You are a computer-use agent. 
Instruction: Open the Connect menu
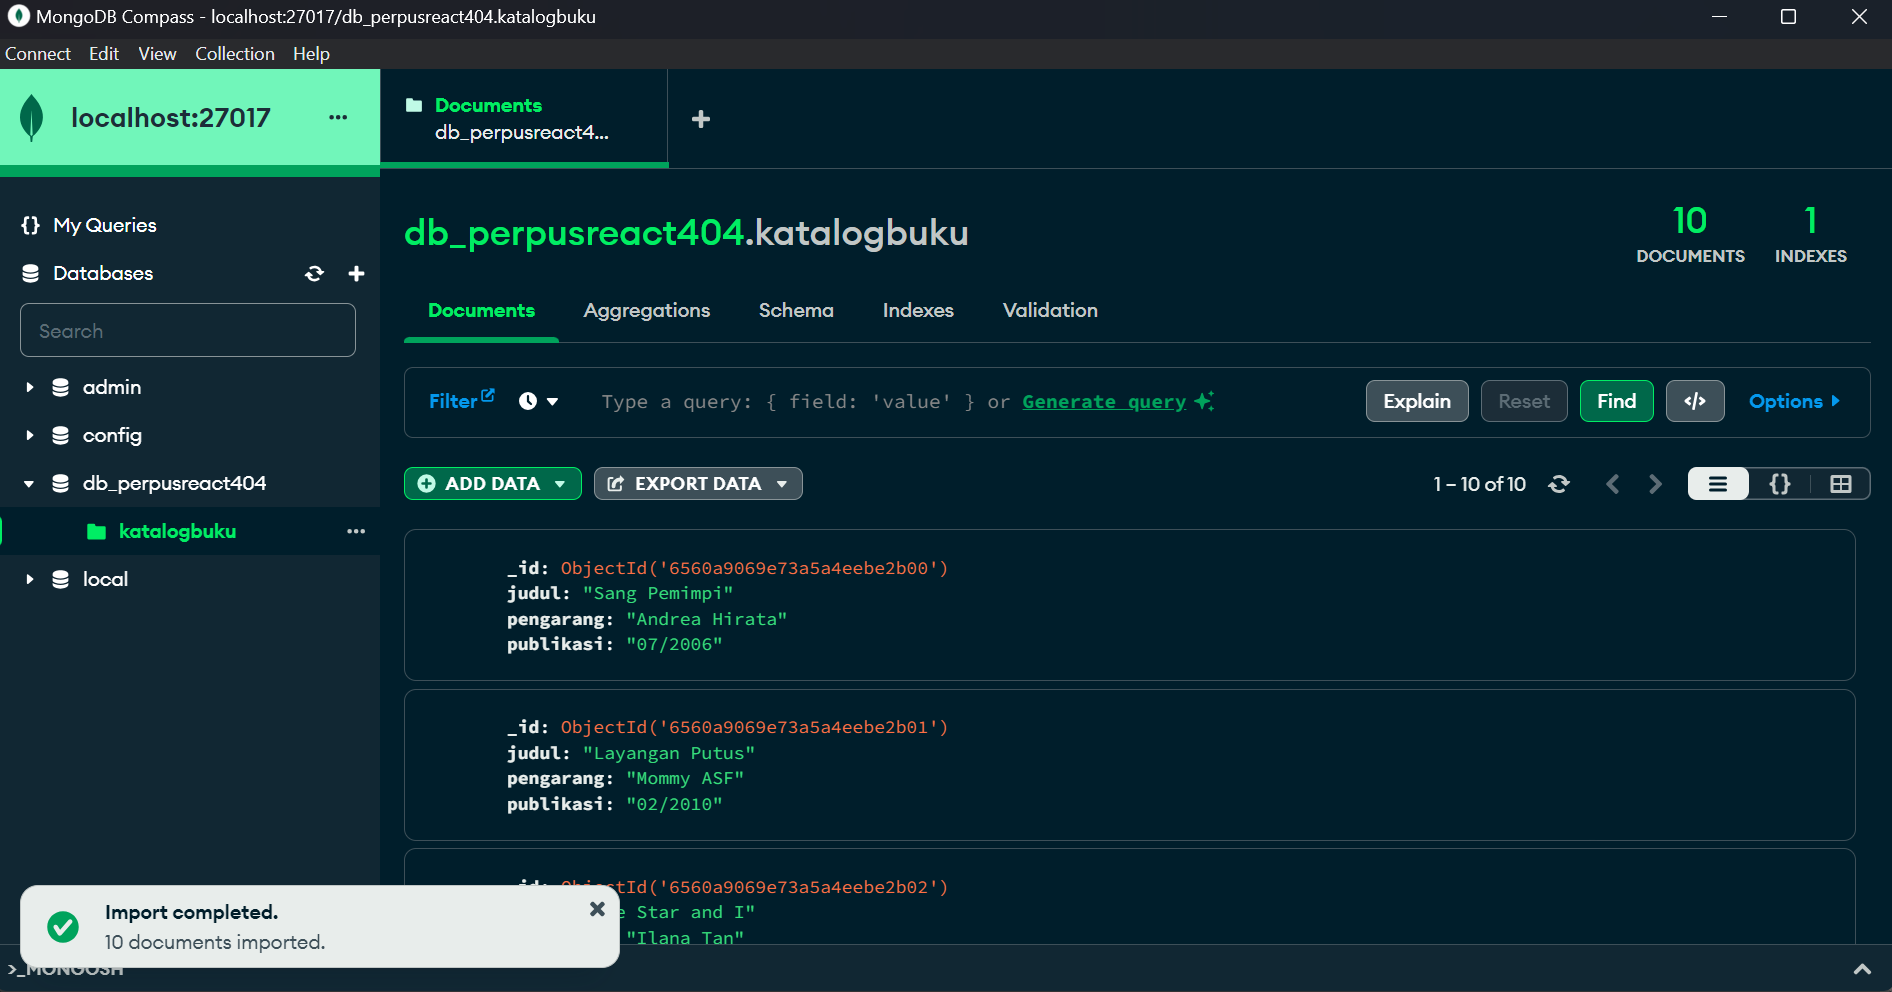pyautogui.click(x=38, y=54)
